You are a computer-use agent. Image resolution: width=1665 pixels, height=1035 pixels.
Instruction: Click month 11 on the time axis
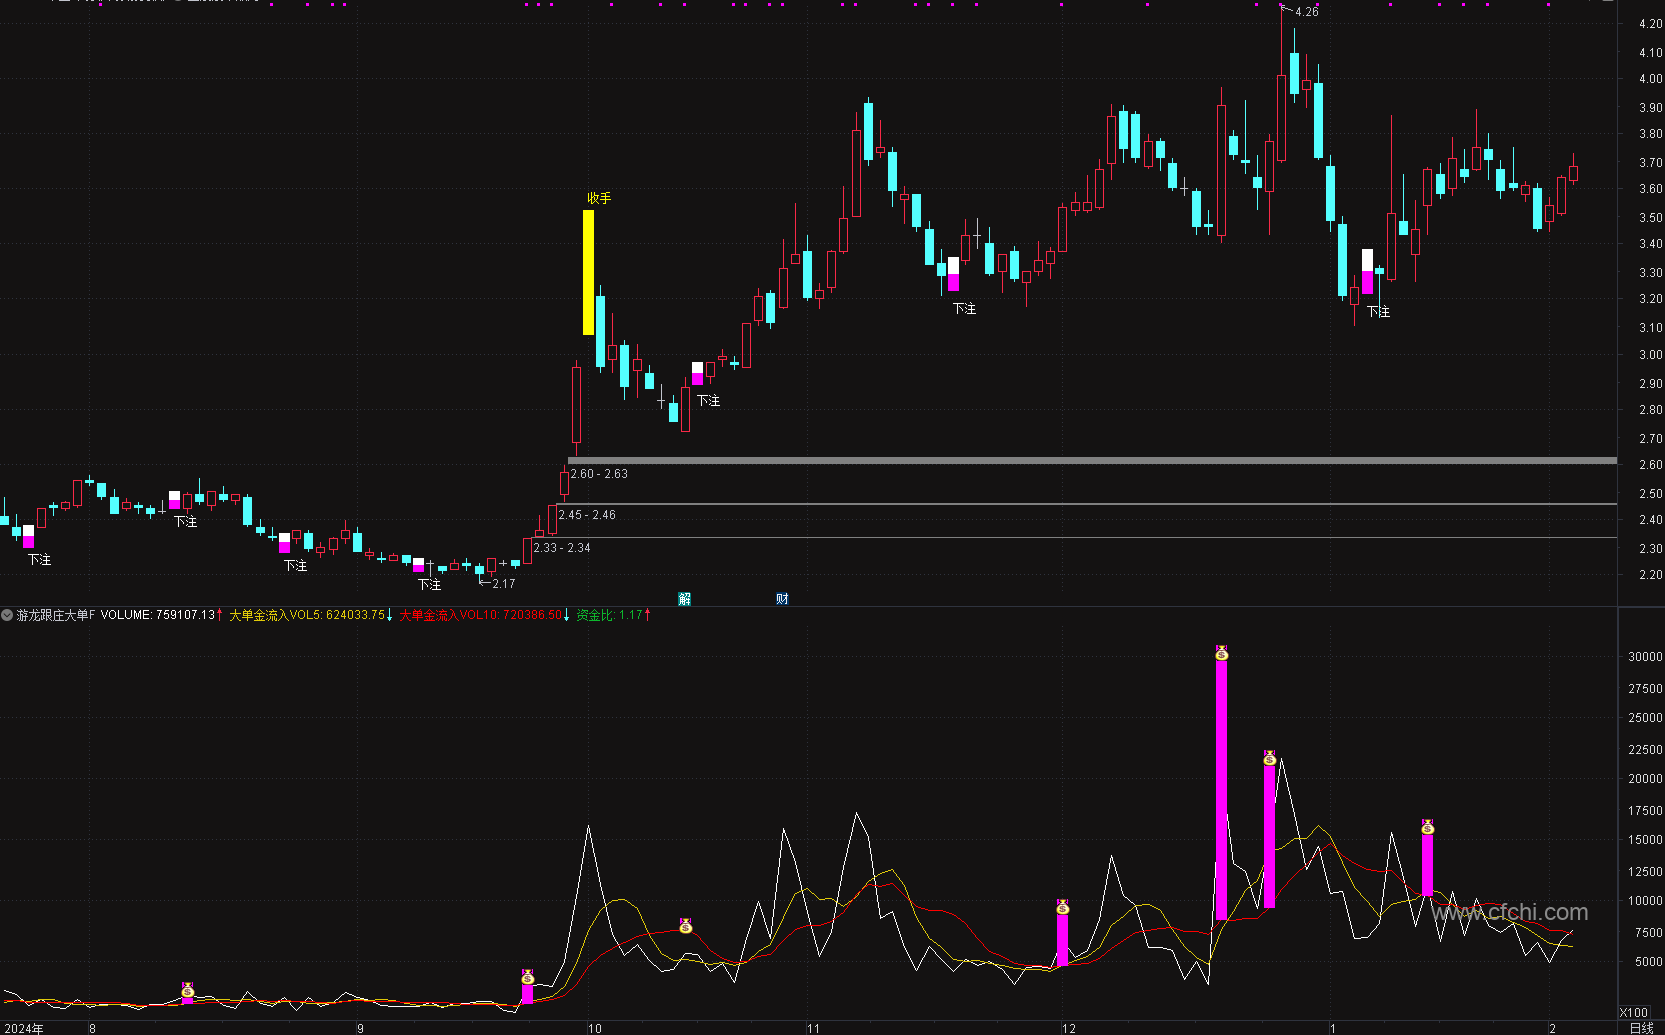coord(813,1028)
